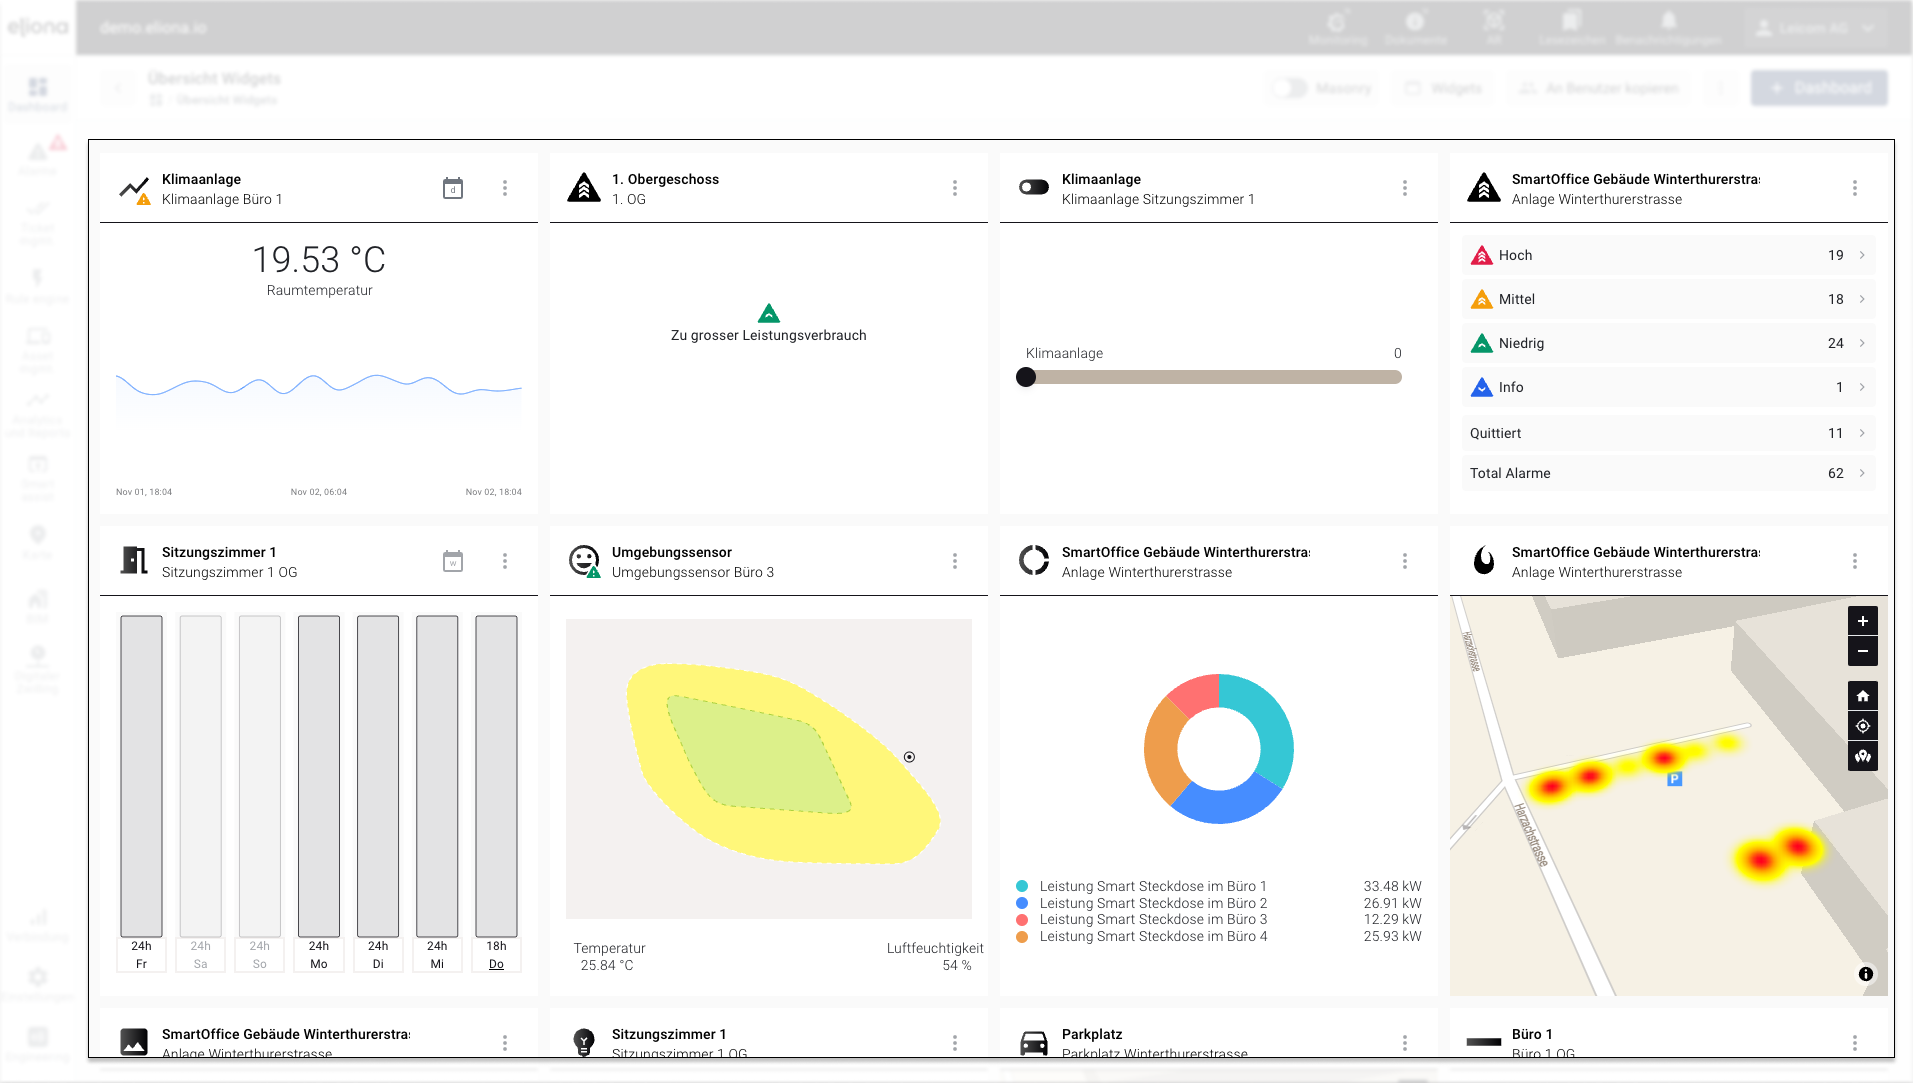Click An Benutzer kopieren button
The width and height of the screenshot is (1913, 1083).
click(x=1599, y=88)
